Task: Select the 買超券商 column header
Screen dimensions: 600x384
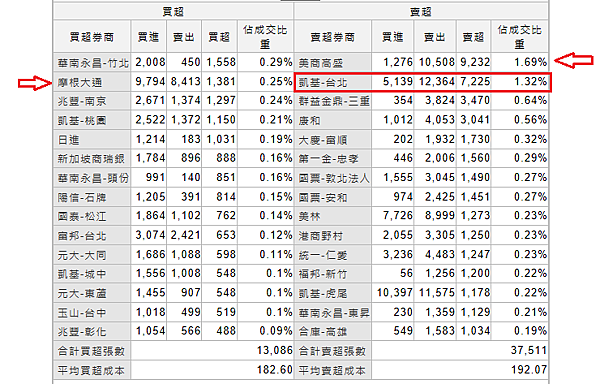Action: (92, 37)
